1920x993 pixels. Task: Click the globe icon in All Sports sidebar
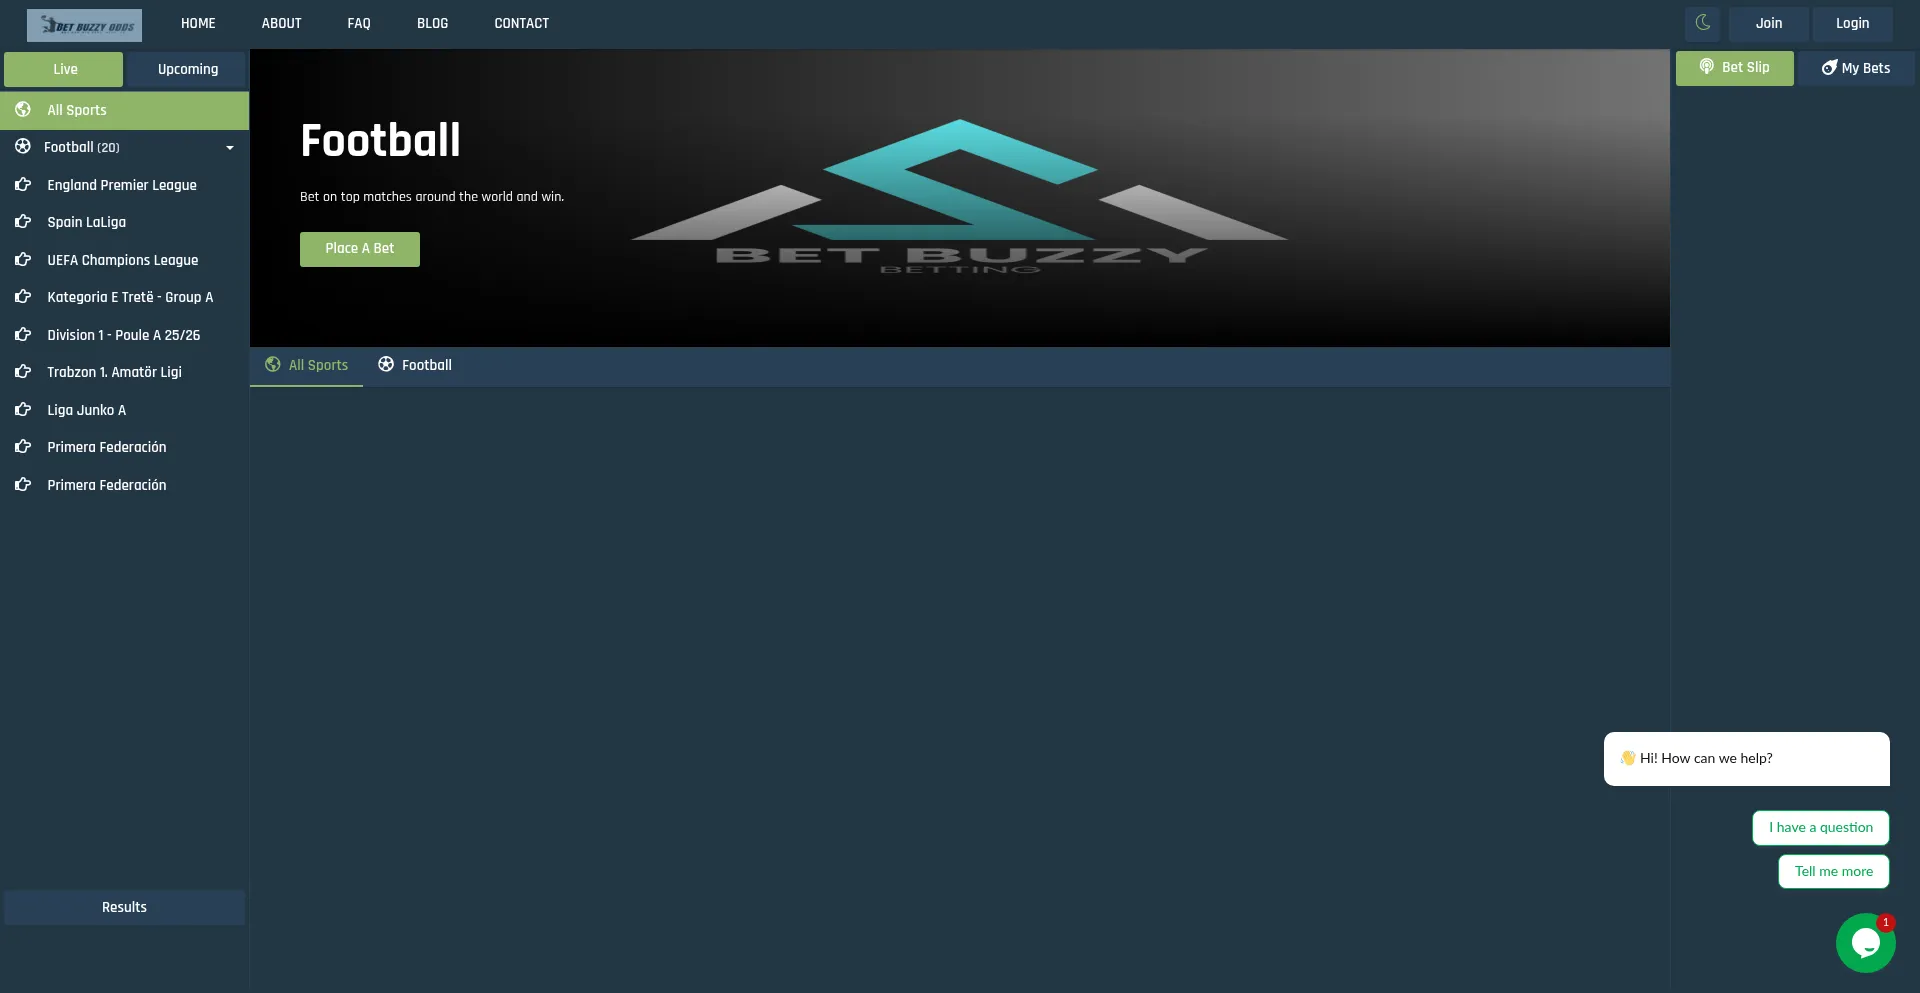(x=23, y=110)
